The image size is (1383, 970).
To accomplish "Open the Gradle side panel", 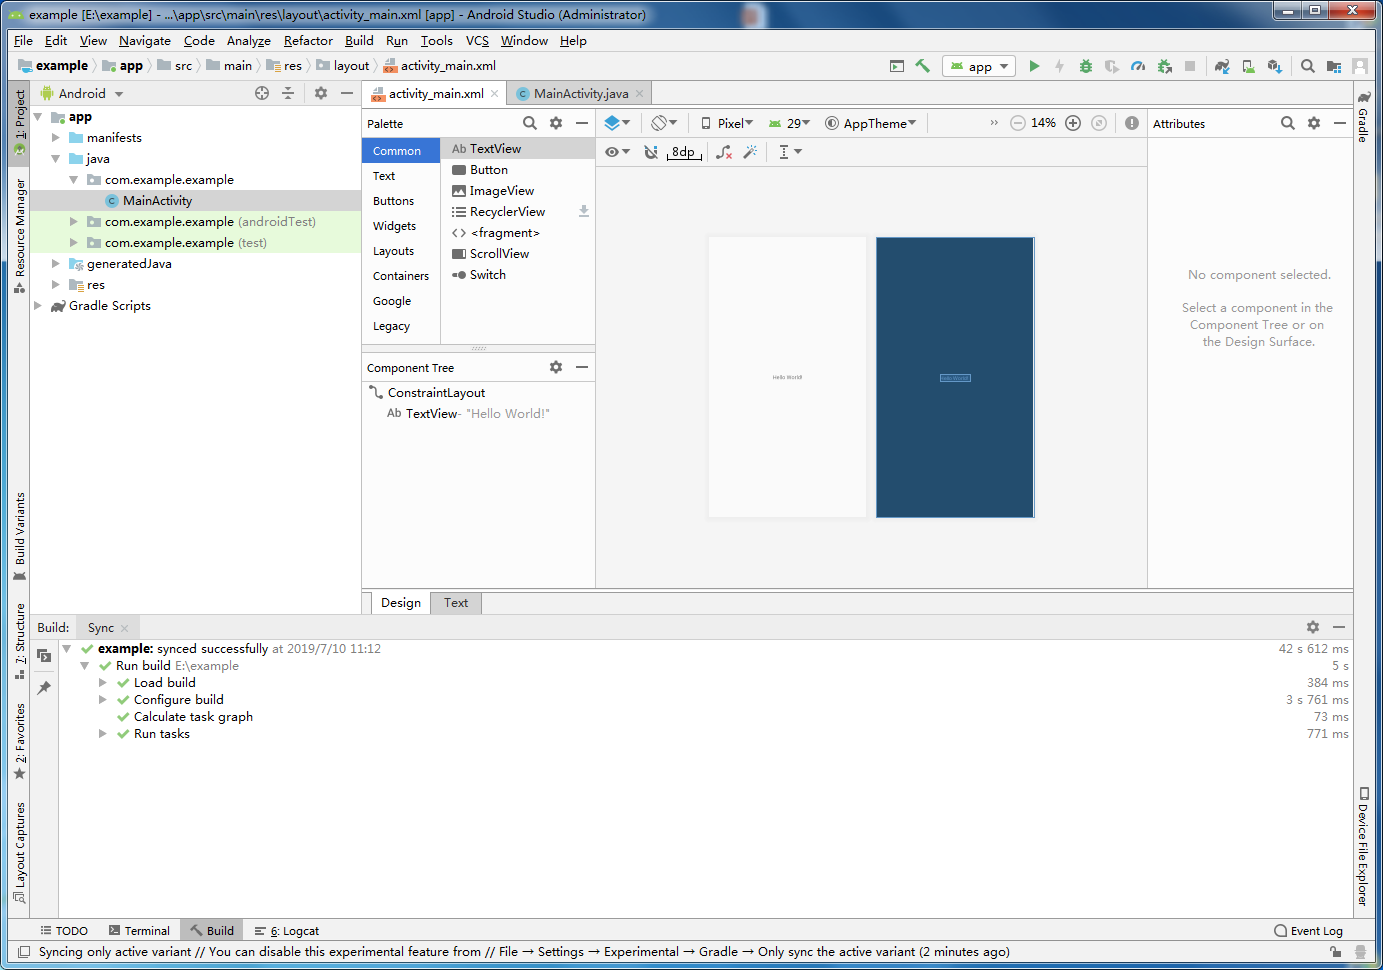I will coord(1363,116).
